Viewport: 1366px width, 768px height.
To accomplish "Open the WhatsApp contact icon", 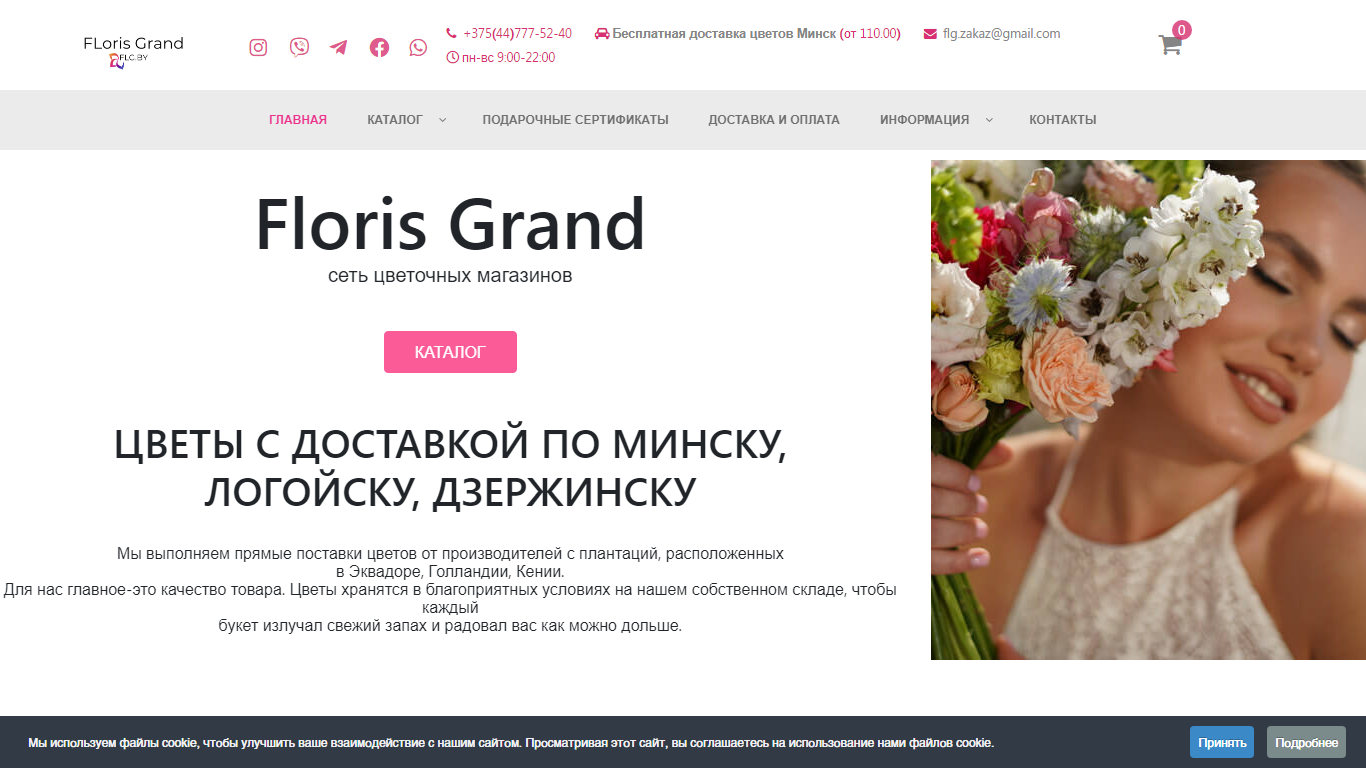I will (418, 47).
